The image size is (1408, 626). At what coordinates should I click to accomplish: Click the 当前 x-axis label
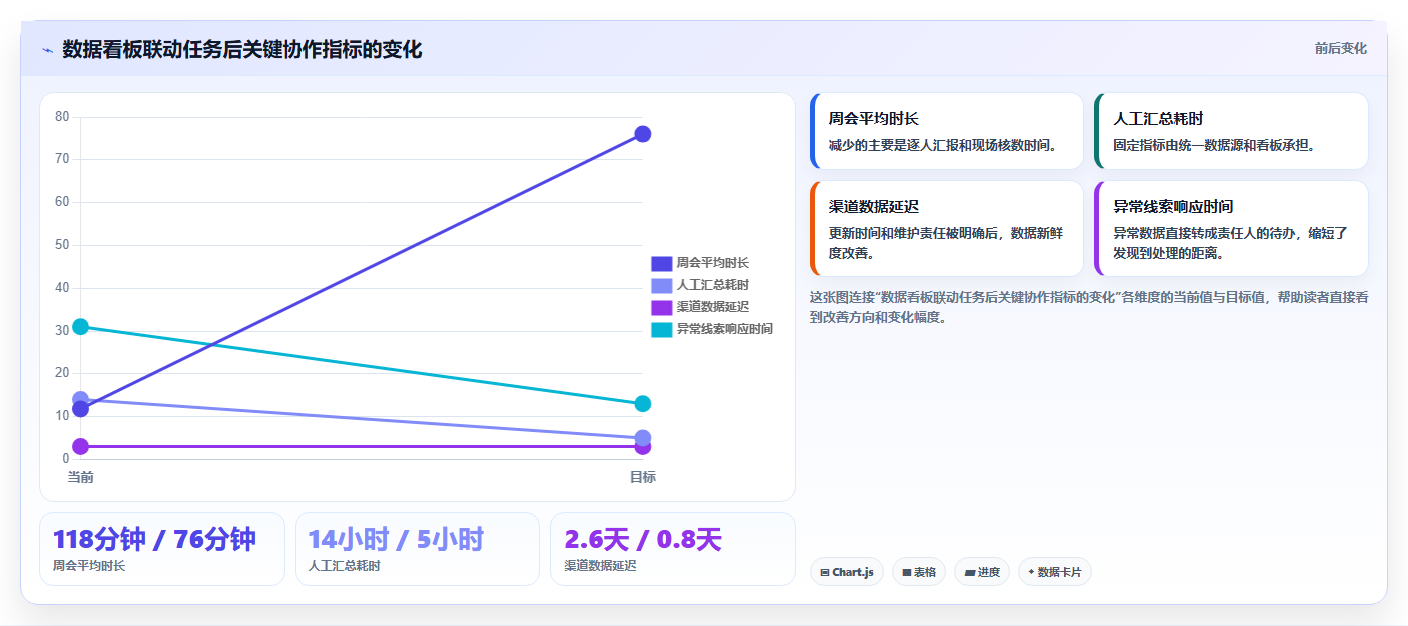tap(81, 478)
